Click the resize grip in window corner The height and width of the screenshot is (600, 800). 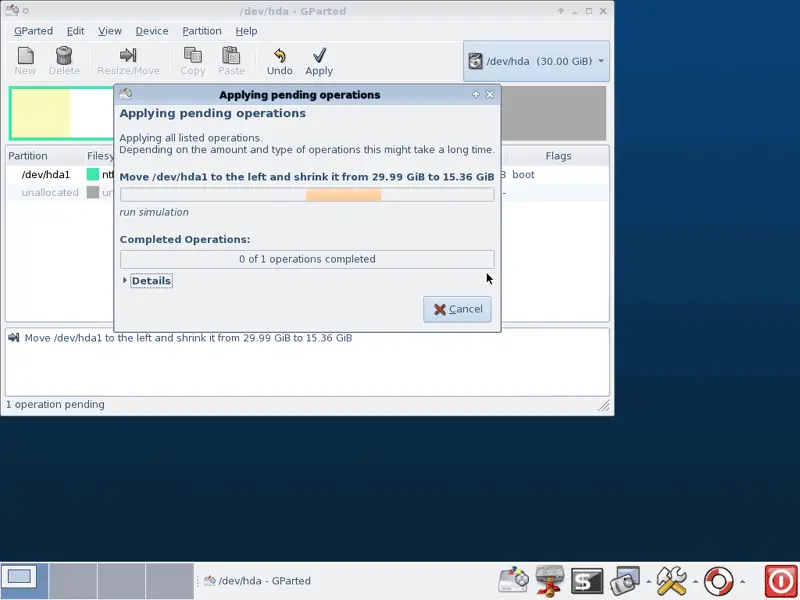click(x=604, y=406)
